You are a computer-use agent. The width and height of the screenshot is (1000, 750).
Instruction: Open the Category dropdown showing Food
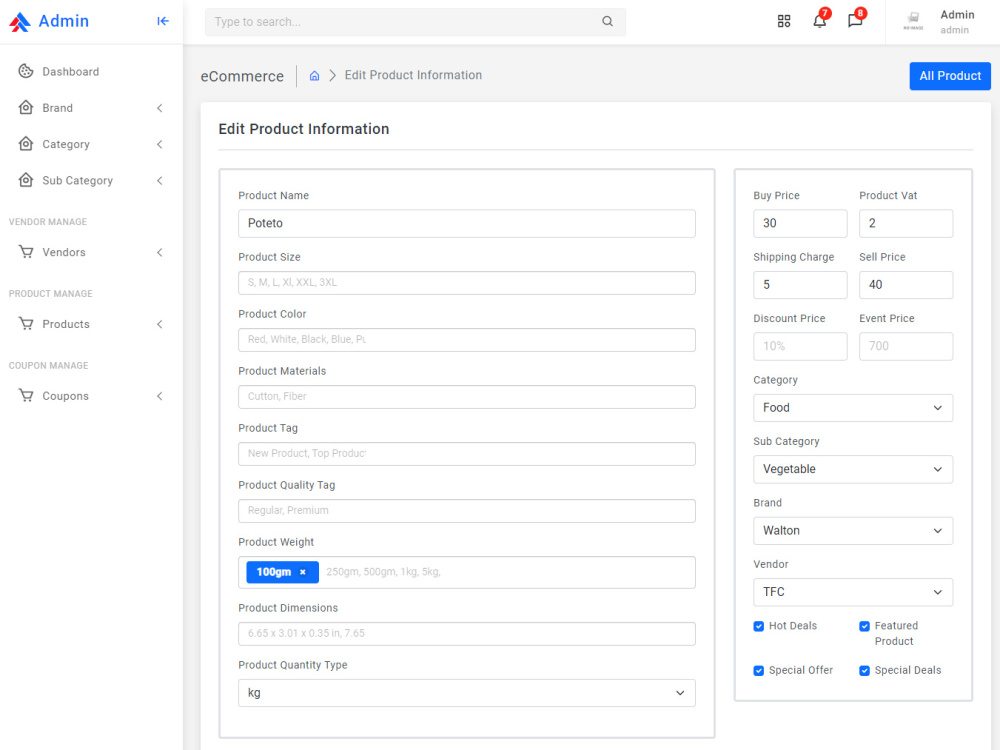(853, 408)
